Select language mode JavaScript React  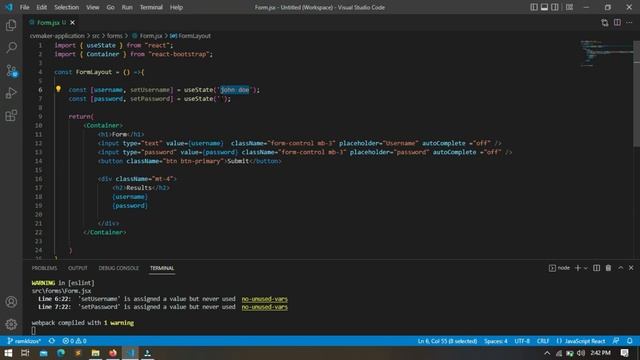[581, 341]
